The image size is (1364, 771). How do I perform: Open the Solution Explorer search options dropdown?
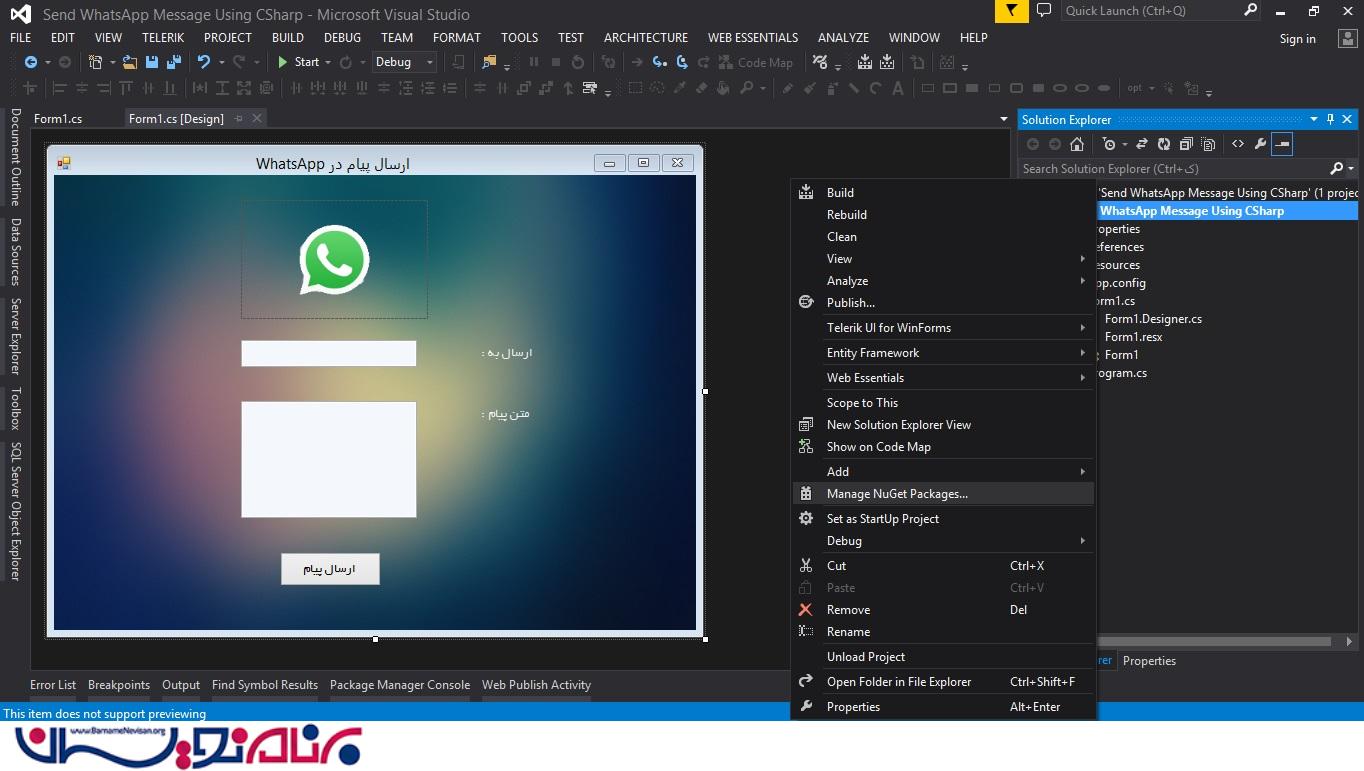(1352, 169)
